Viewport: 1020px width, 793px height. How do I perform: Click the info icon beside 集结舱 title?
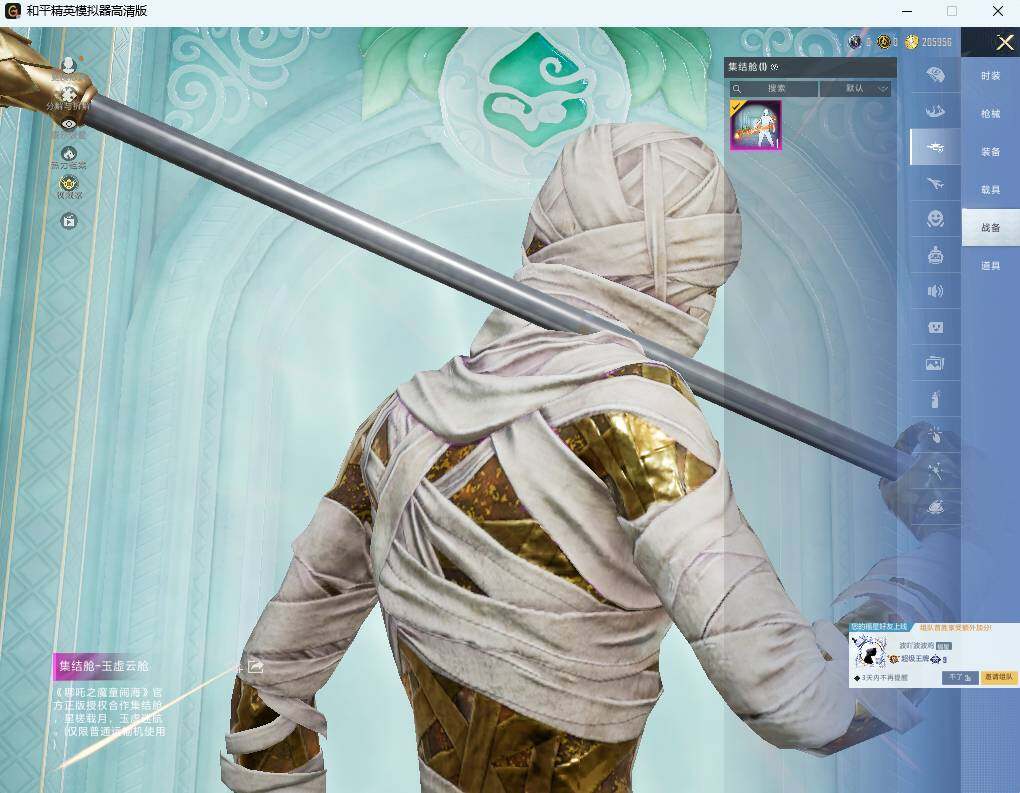(x=775, y=67)
